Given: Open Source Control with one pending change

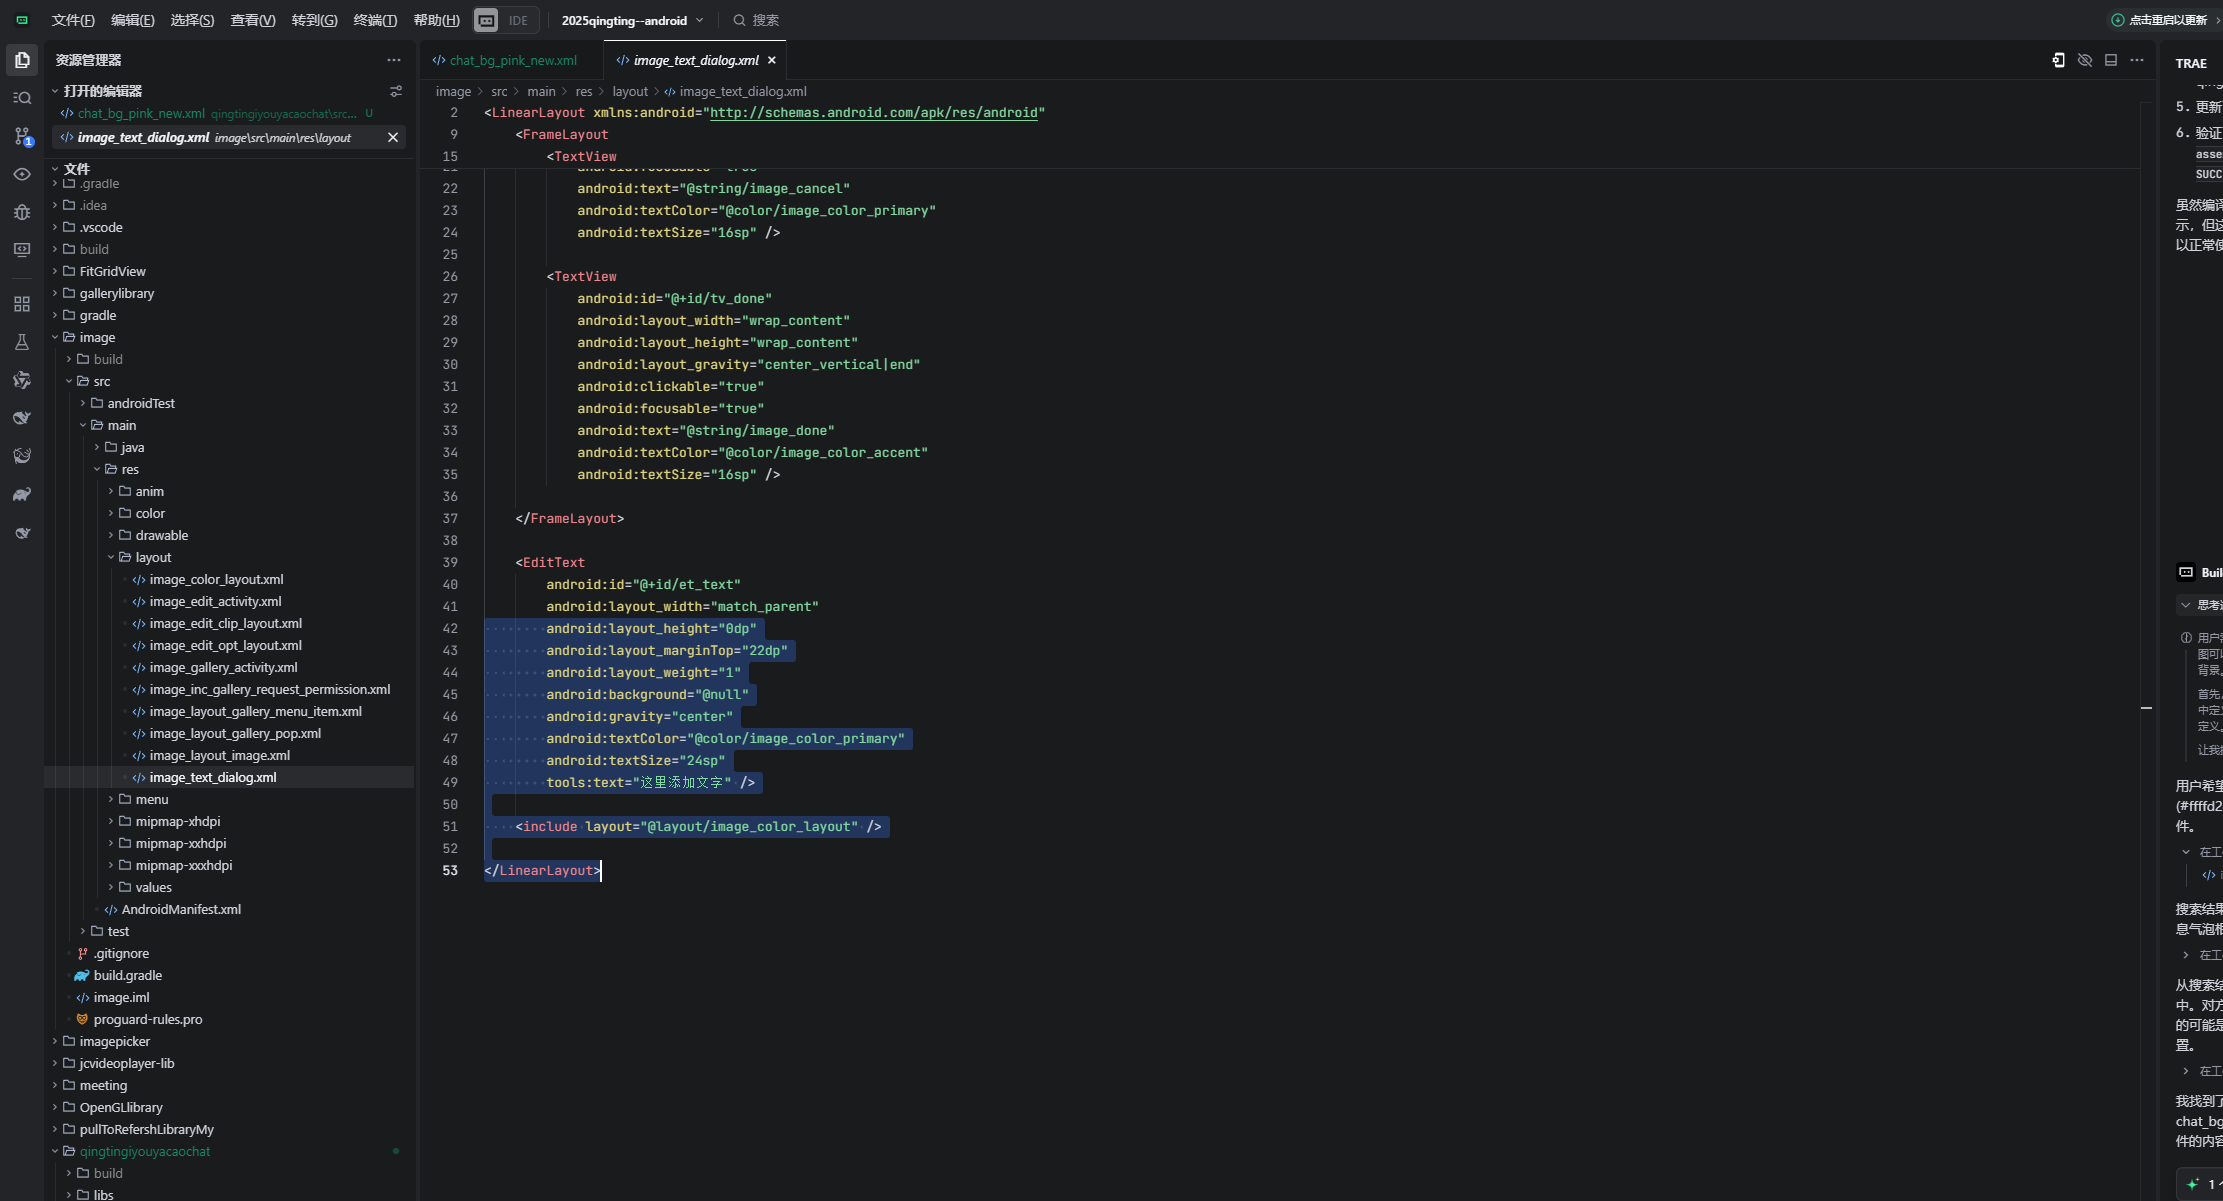Looking at the screenshot, I should coord(22,136).
